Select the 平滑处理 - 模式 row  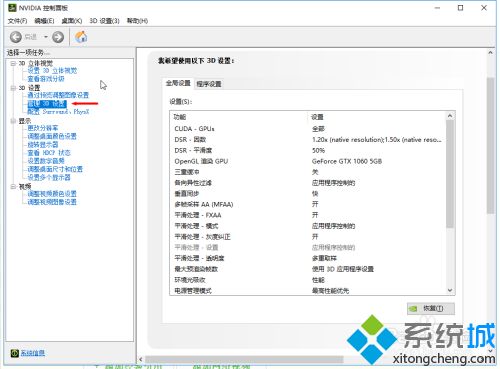coord(308,226)
